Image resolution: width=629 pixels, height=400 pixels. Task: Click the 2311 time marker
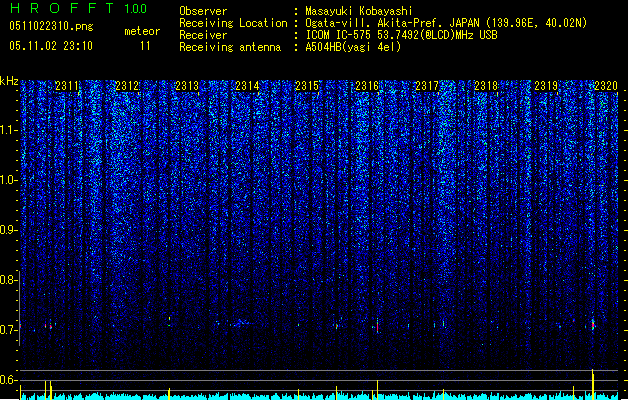click(67, 86)
